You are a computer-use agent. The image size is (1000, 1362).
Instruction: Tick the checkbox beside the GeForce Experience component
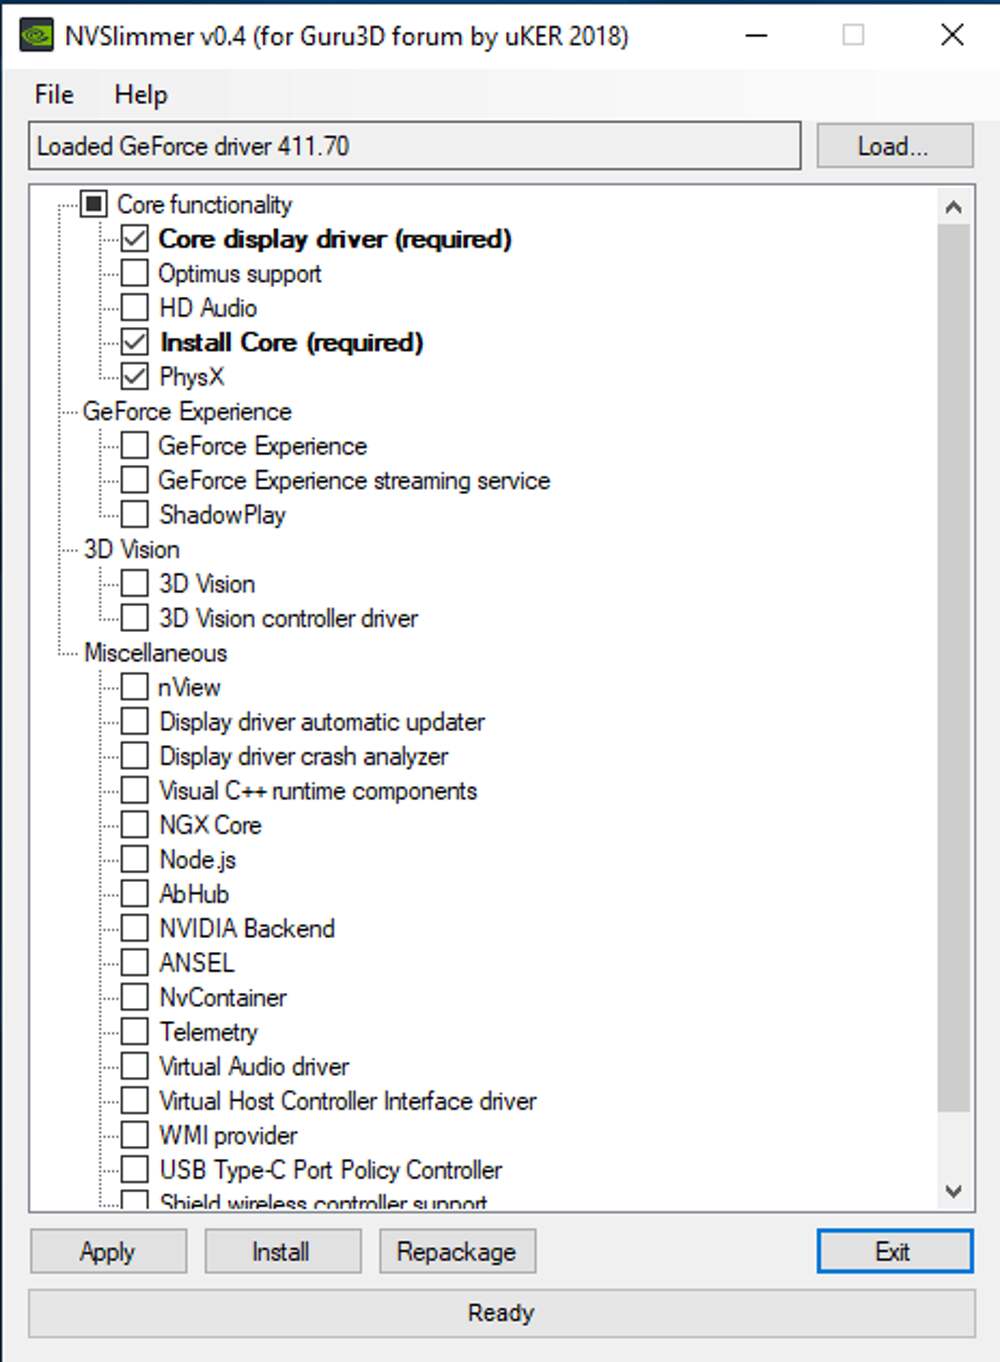[135, 446]
